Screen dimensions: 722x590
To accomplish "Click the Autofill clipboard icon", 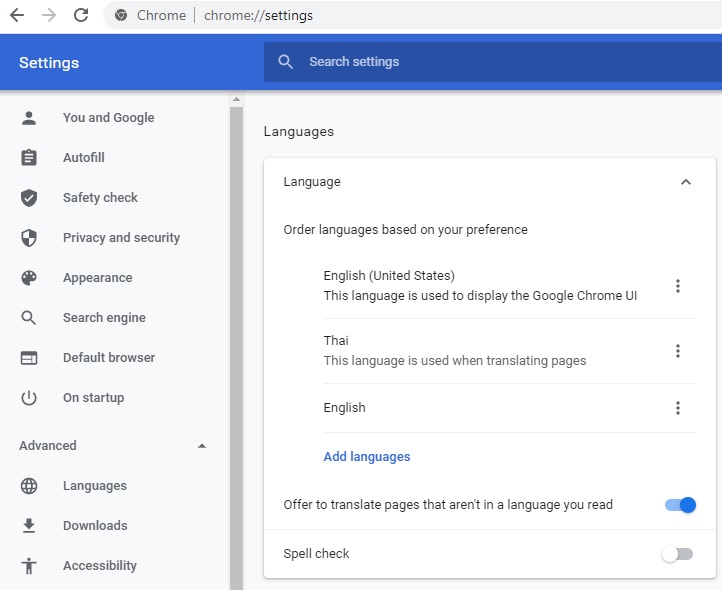I will [x=29, y=158].
